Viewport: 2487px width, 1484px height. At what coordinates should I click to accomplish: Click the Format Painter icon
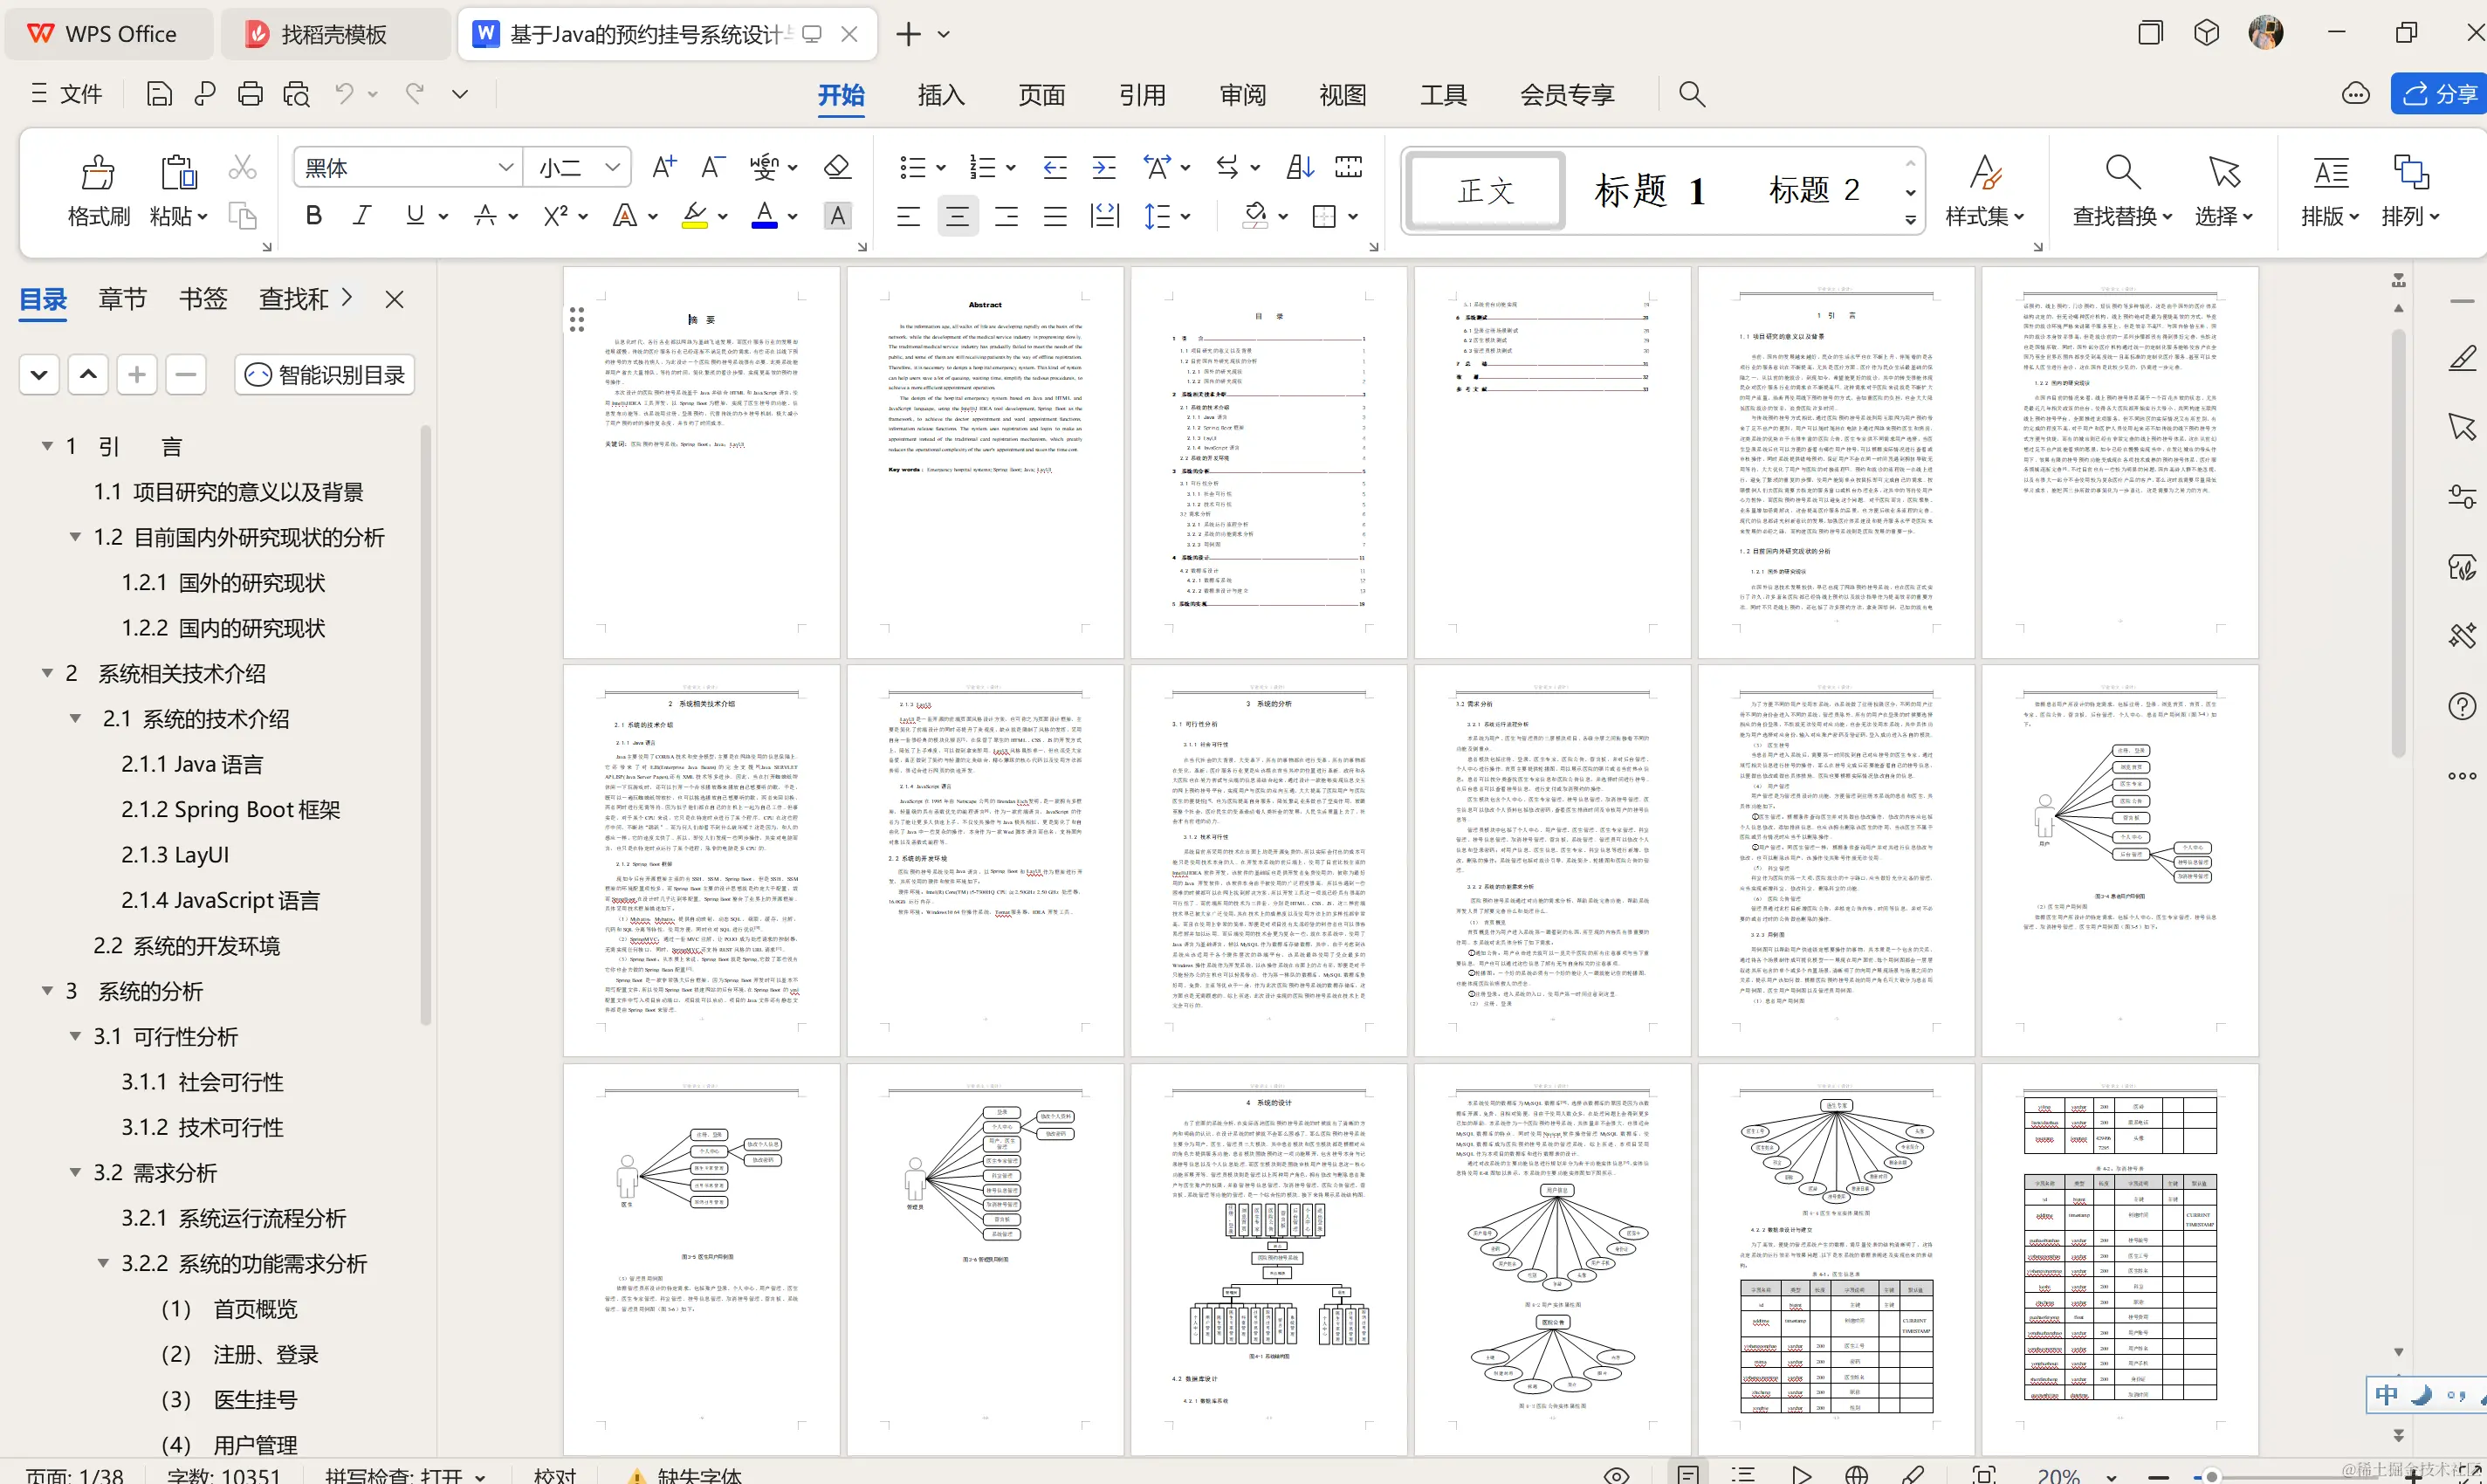[97, 174]
